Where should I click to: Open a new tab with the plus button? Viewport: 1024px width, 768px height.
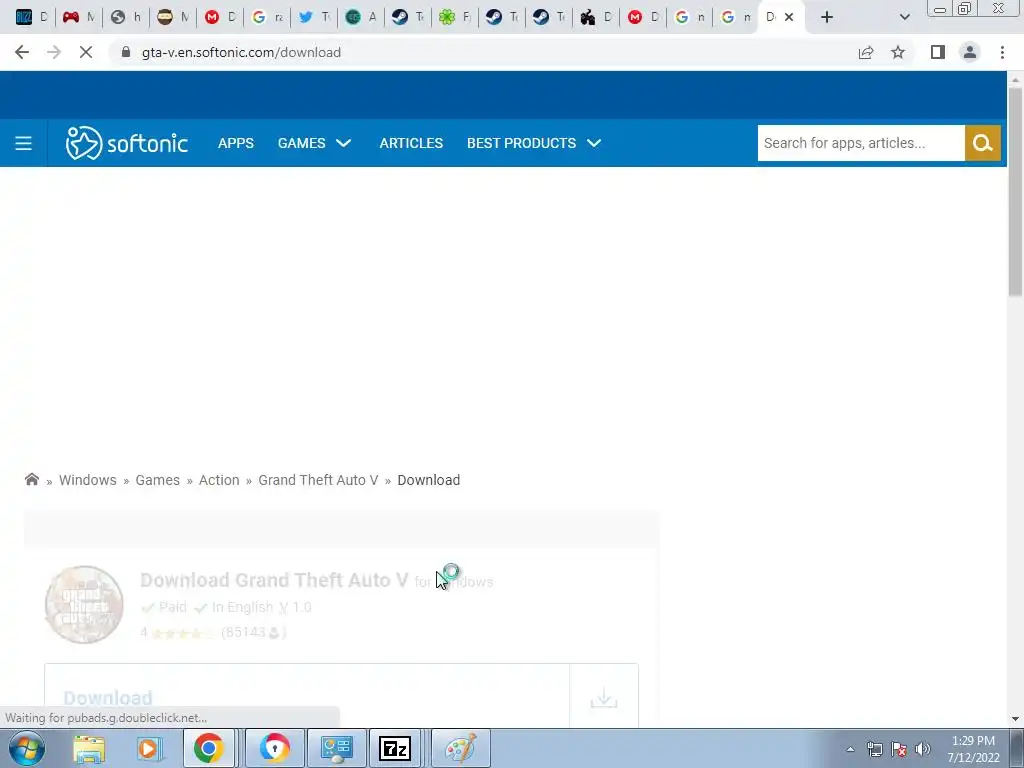[827, 17]
